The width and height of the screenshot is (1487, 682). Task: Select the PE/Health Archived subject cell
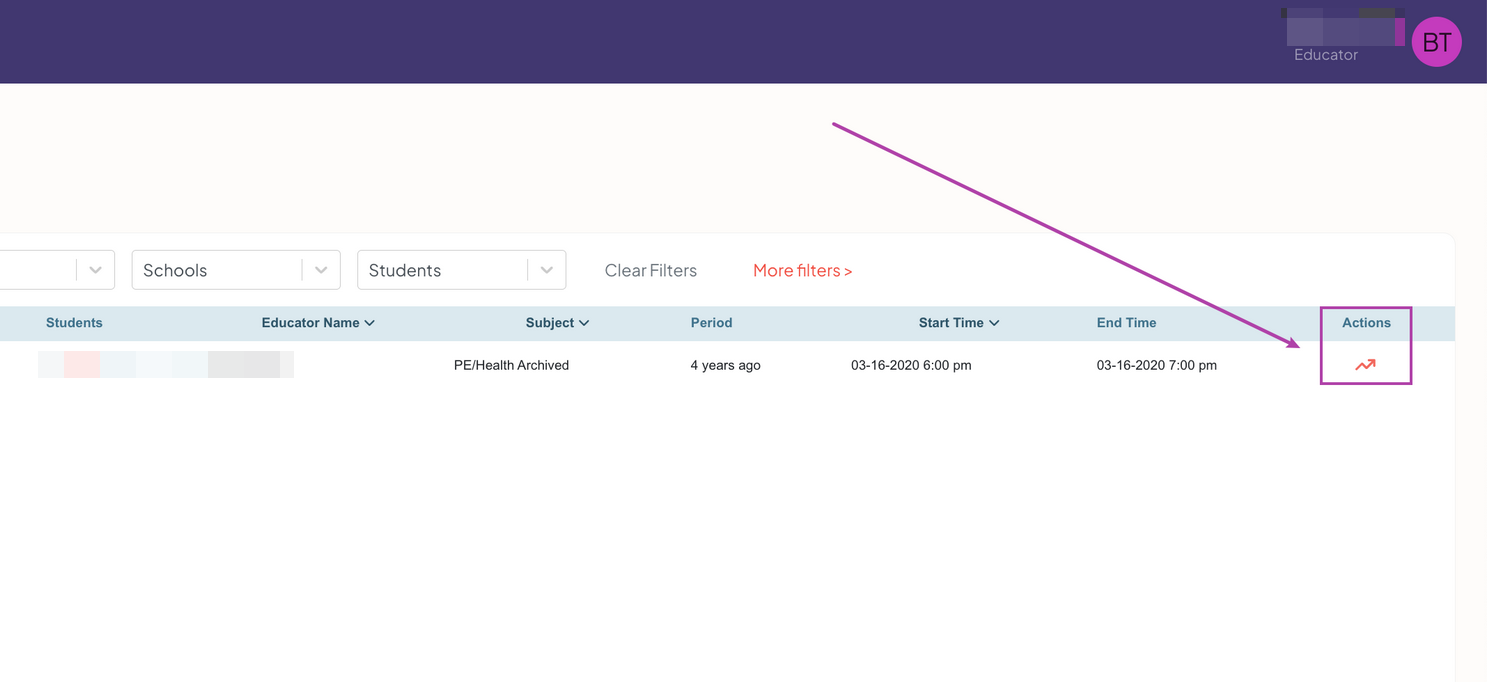tap(511, 365)
